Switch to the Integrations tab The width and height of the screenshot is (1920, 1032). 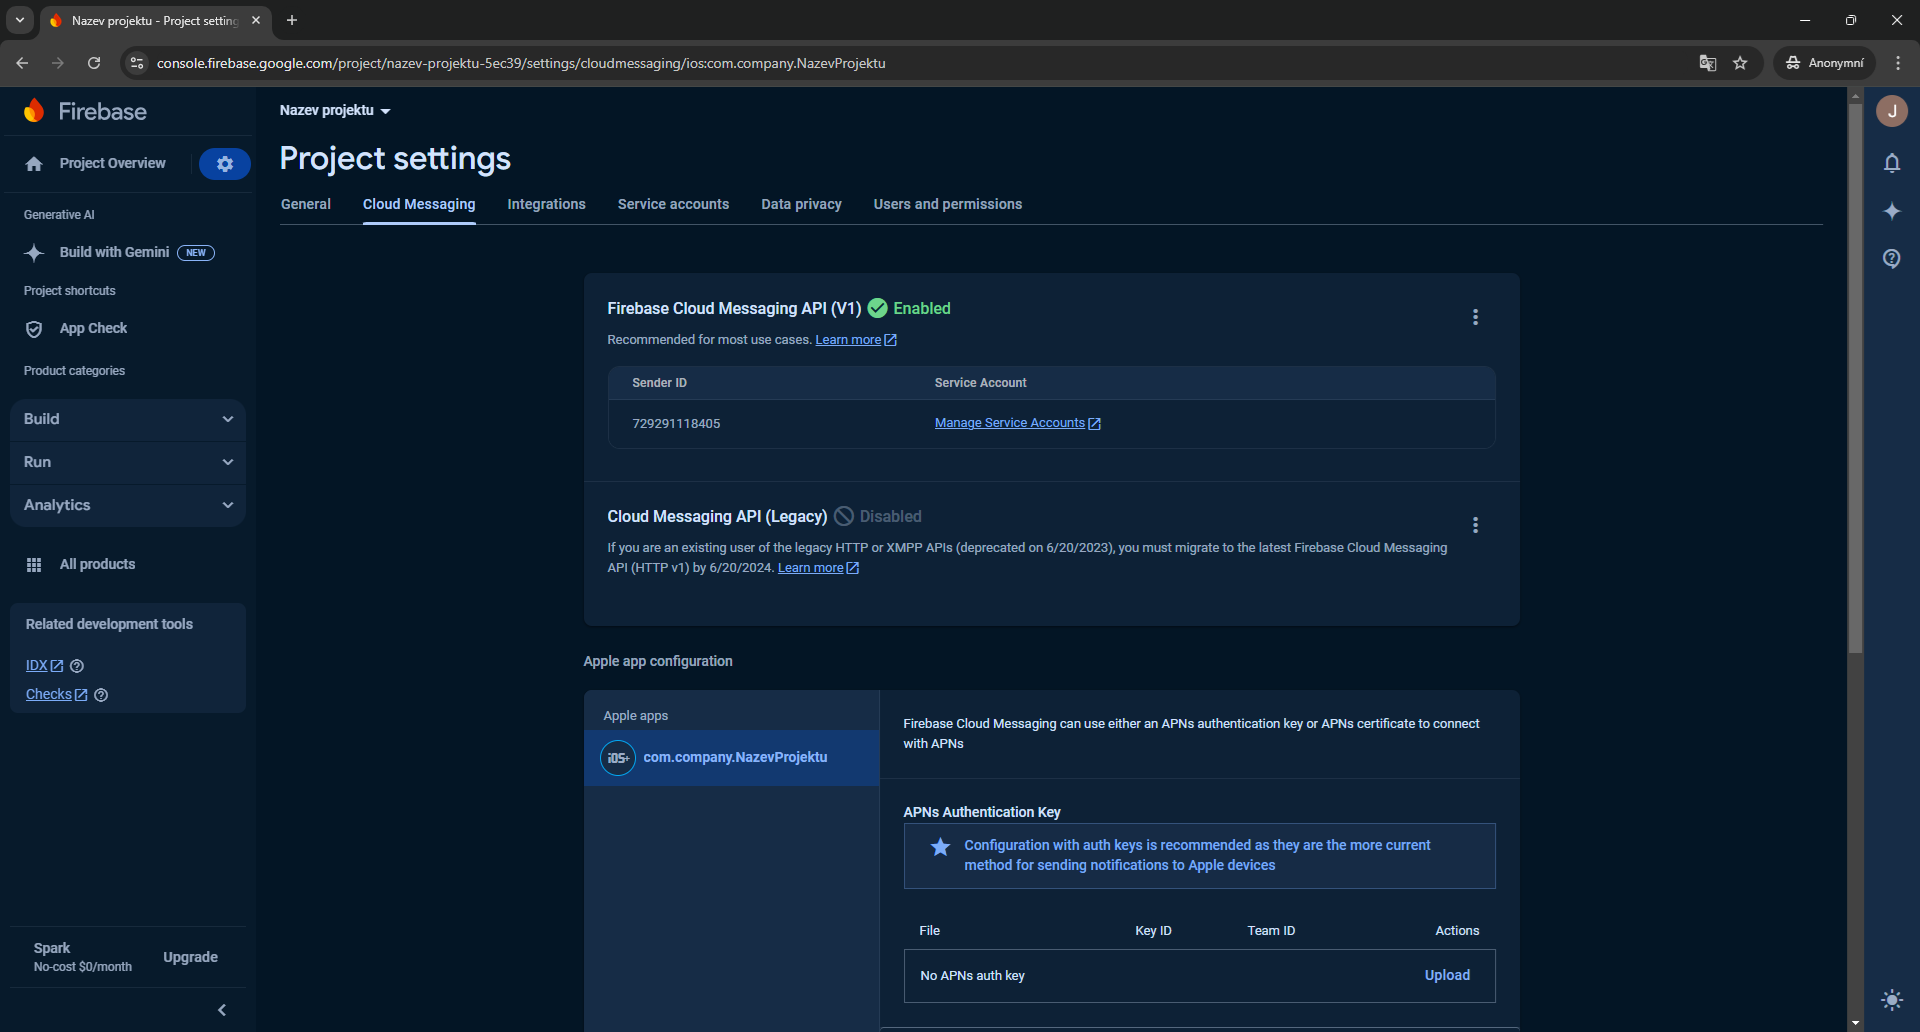pos(546,204)
